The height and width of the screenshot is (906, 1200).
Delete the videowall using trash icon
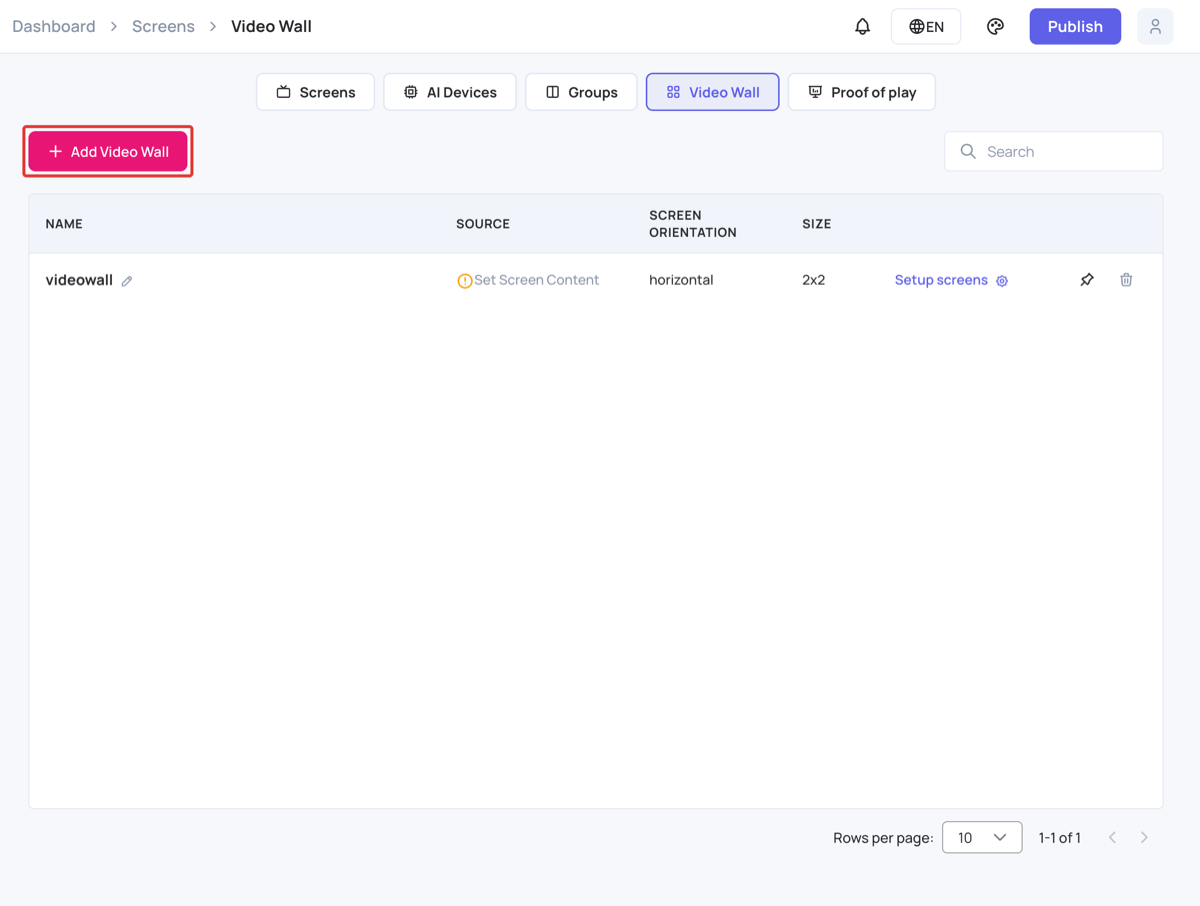coord(1126,280)
